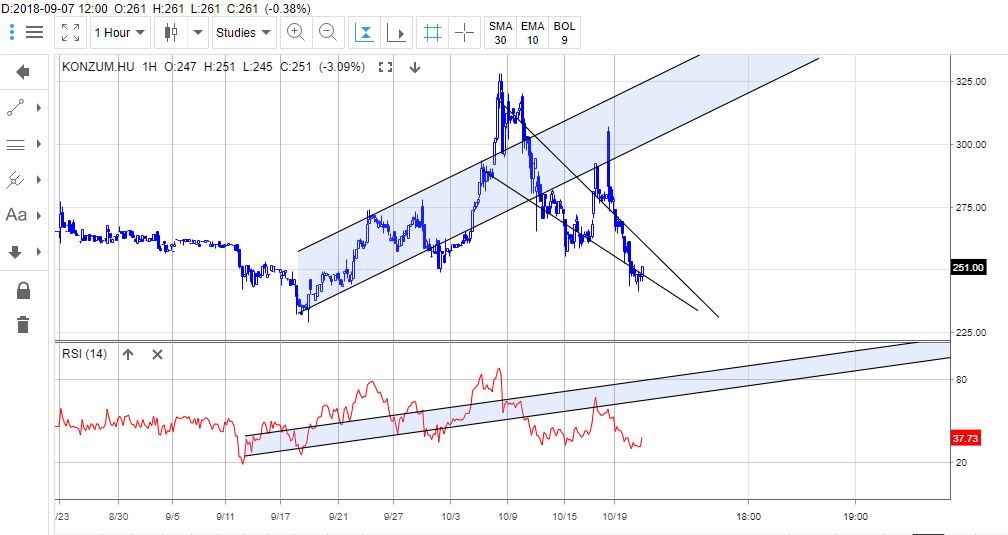Click the 325.00 price axis label
The height and width of the screenshot is (535, 1008).
[x=971, y=82]
